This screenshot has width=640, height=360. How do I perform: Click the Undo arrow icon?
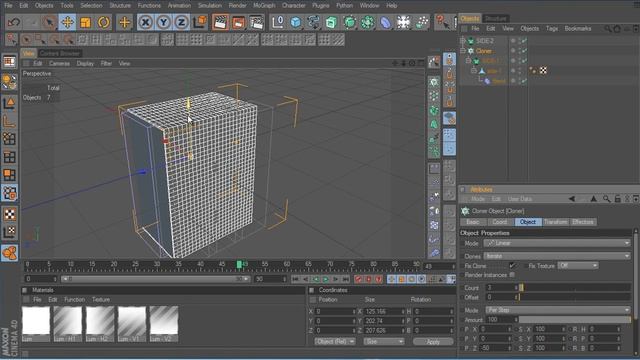13,22
